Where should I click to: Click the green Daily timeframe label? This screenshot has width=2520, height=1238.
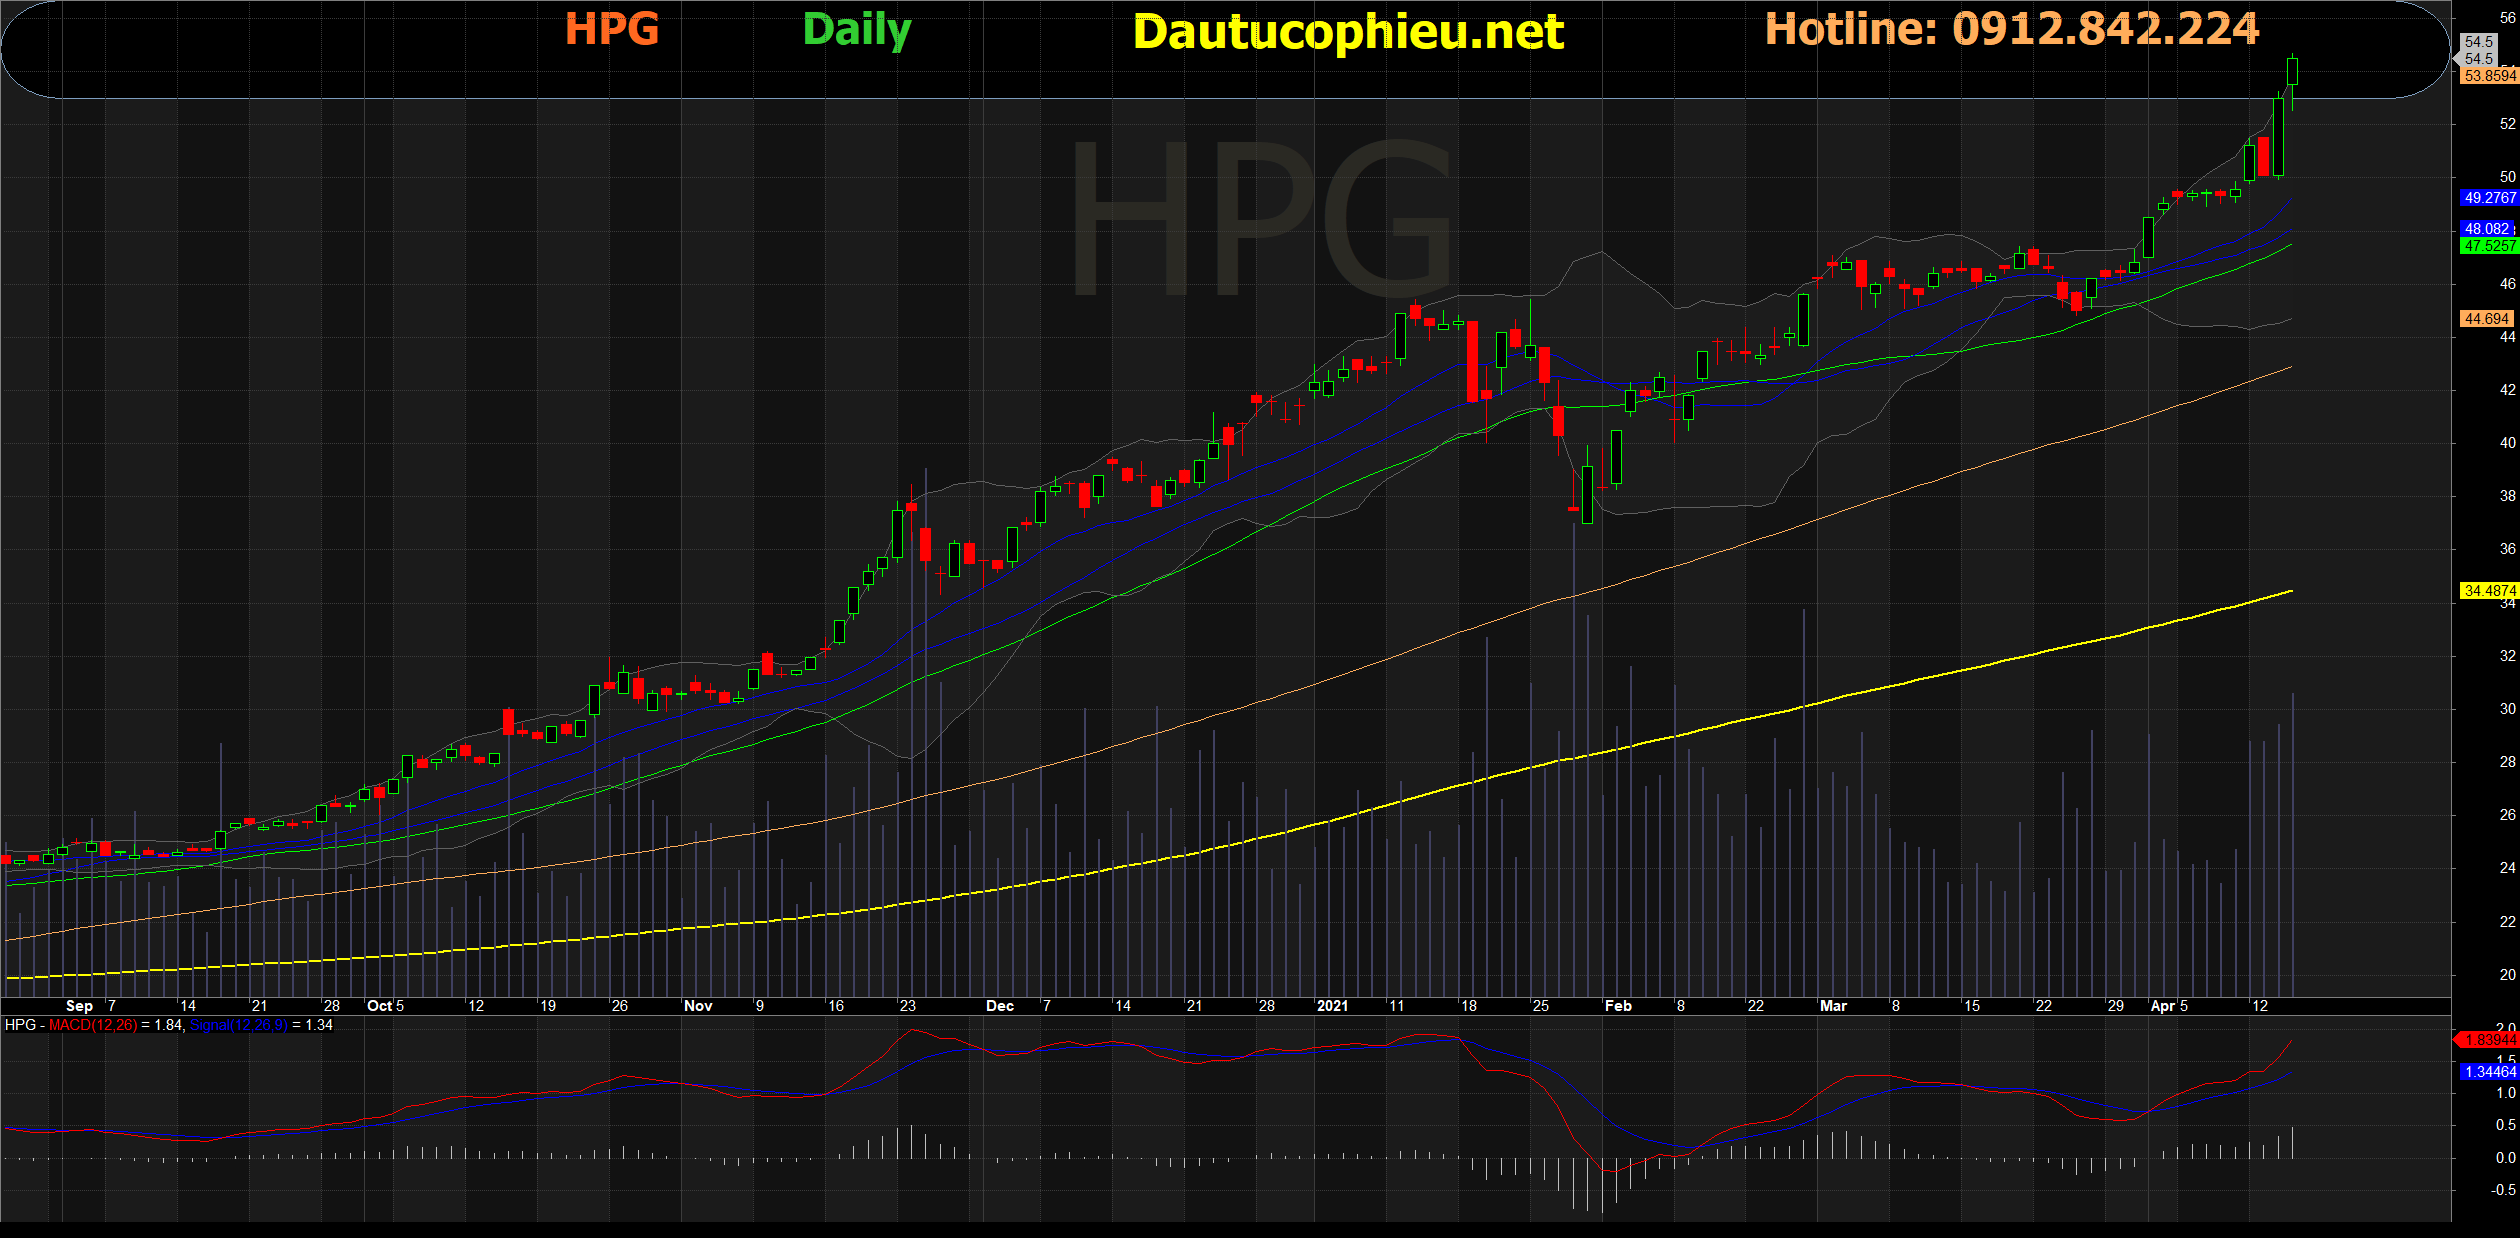pyautogui.click(x=857, y=31)
